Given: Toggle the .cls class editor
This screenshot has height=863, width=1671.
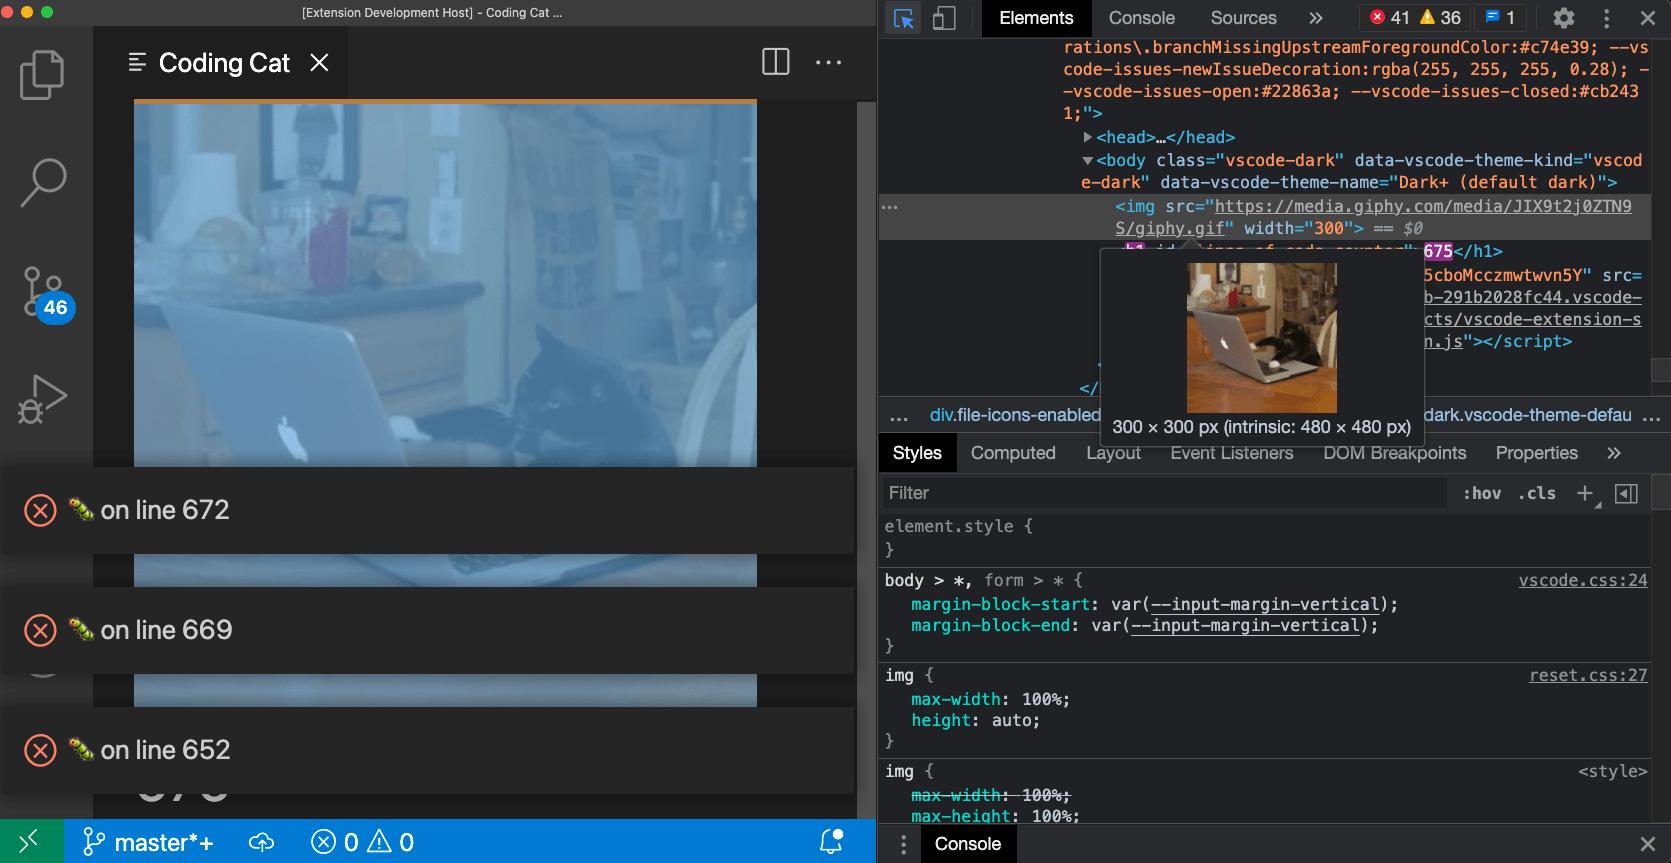Looking at the screenshot, I should point(1537,493).
